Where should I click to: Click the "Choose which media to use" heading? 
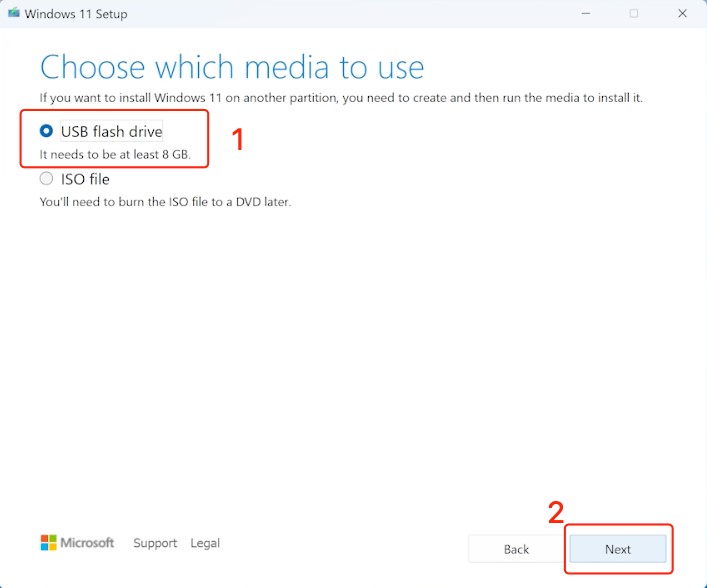pyautogui.click(x=232, y=67)
